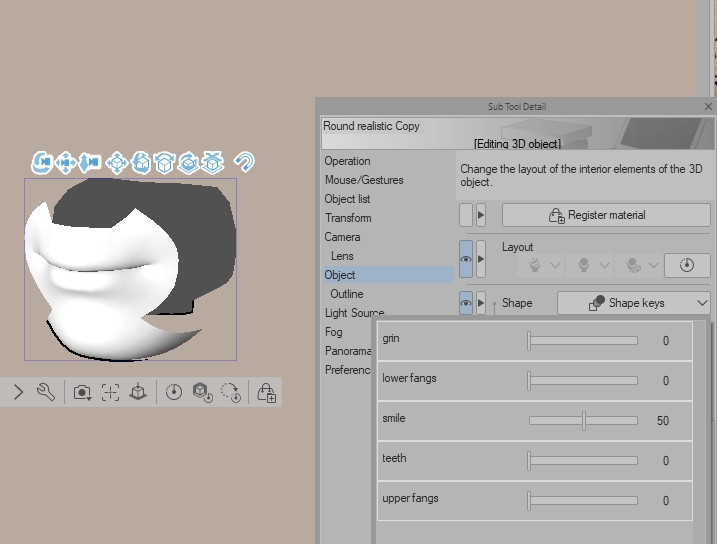Click the smile shape key slider
The image size is (717, 544).
tap(584, 421)
